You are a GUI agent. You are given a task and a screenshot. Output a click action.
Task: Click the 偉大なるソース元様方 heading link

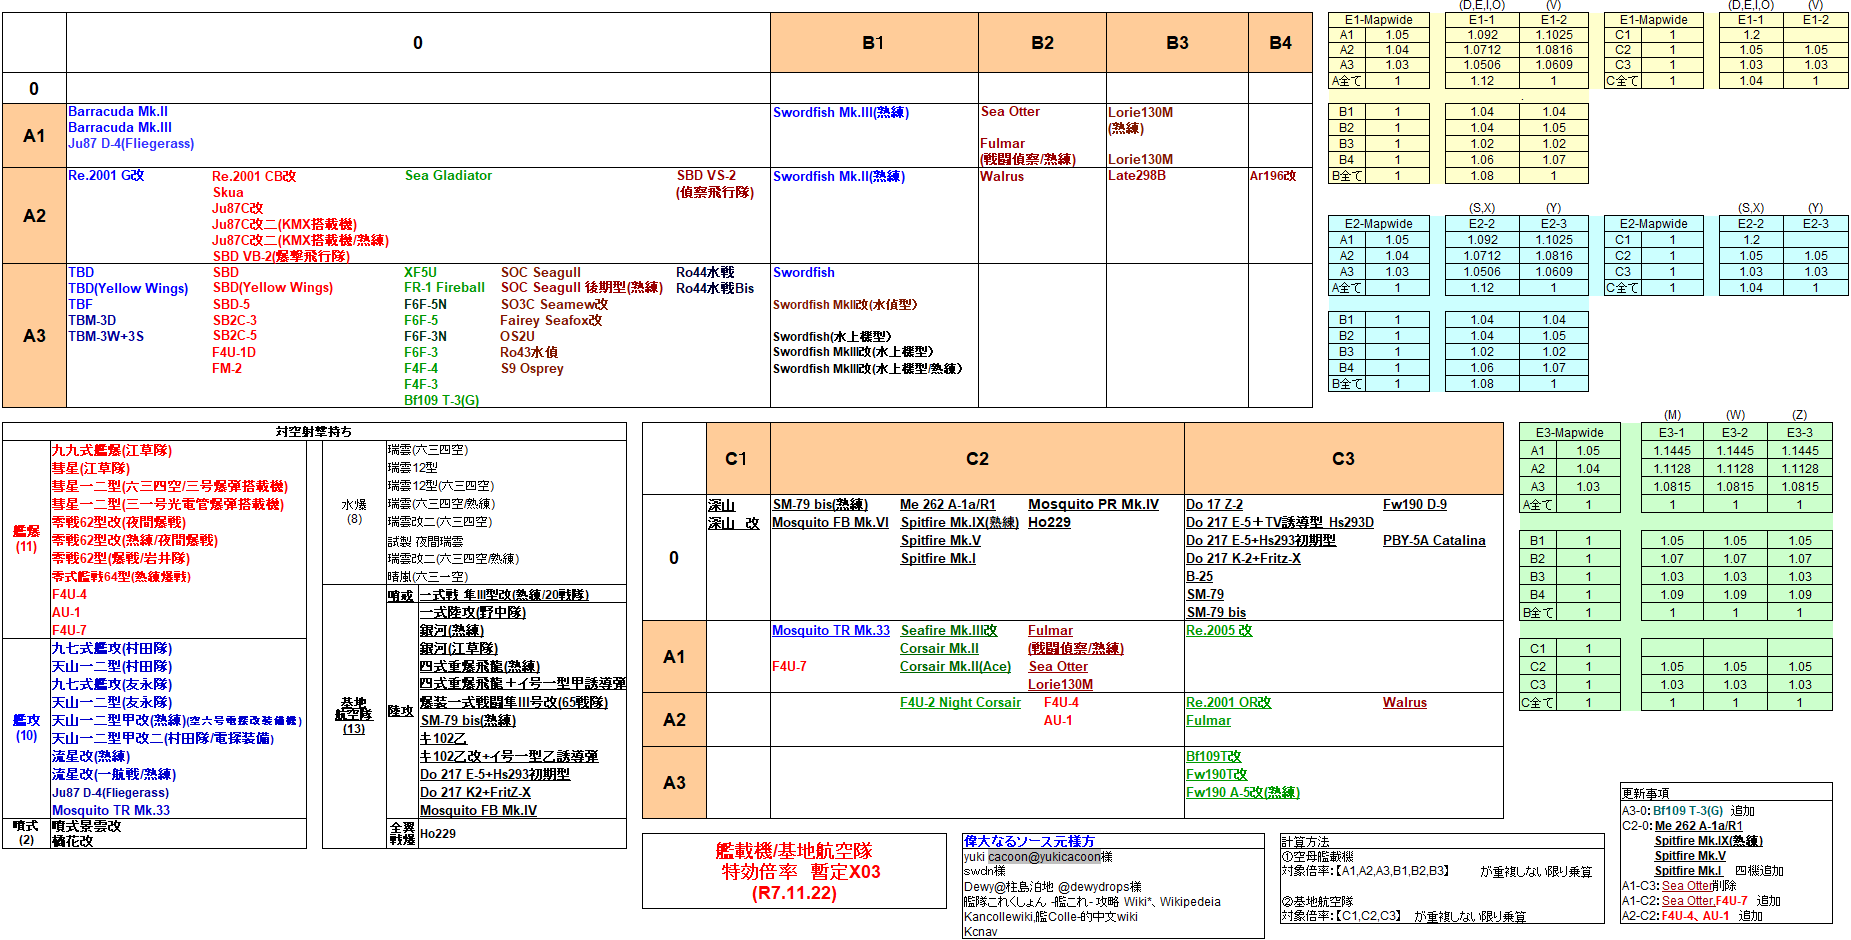1029,842
